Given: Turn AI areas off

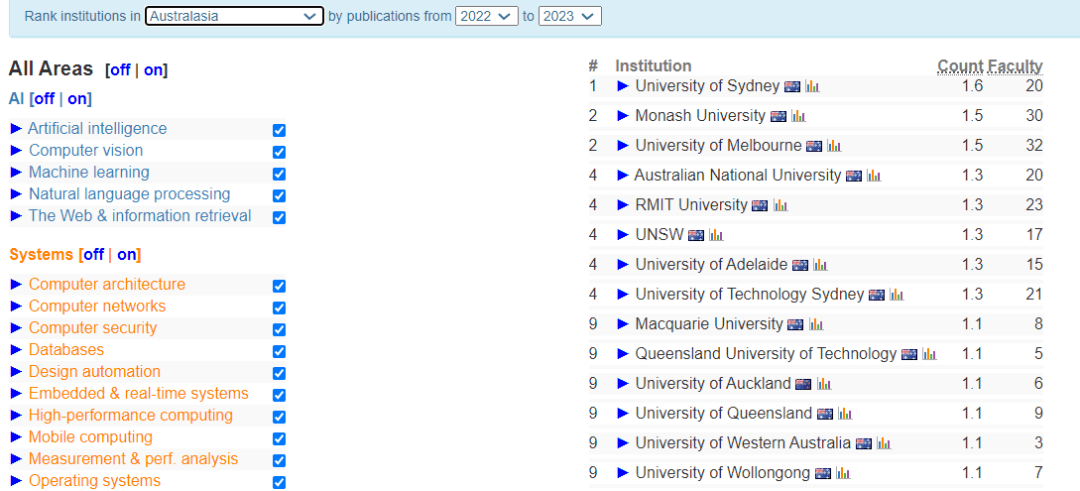Looking at the screenshot, I should pos(45,98).
